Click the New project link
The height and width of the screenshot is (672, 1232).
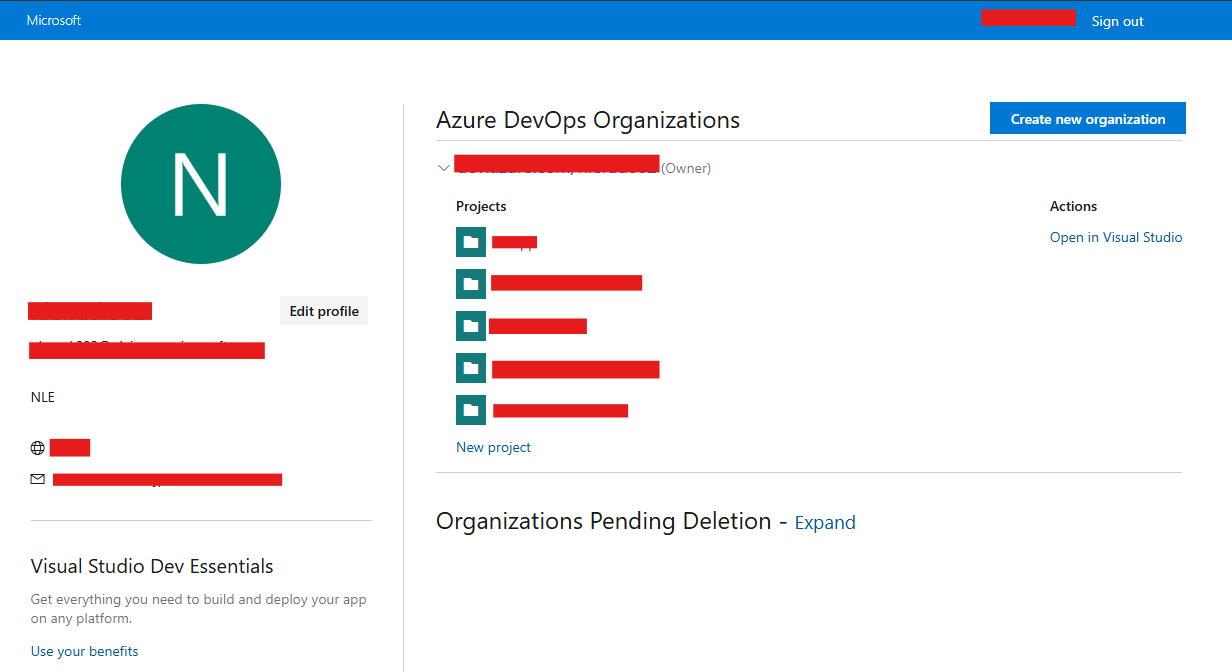[x=493, y=447]
